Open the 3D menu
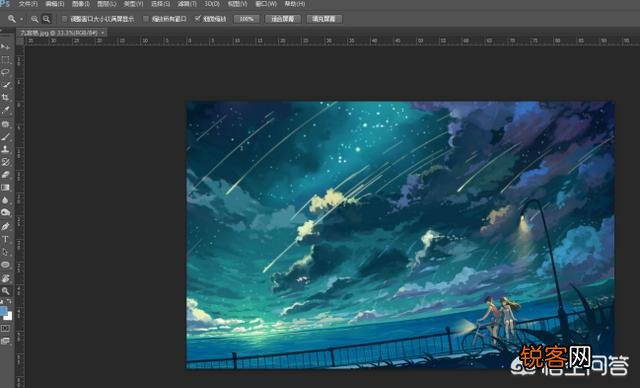The image size is (640, 388). tap(212, 4)
